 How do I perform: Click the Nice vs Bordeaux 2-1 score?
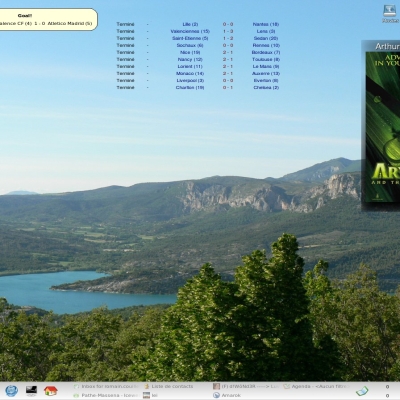[x=228, y=52]
